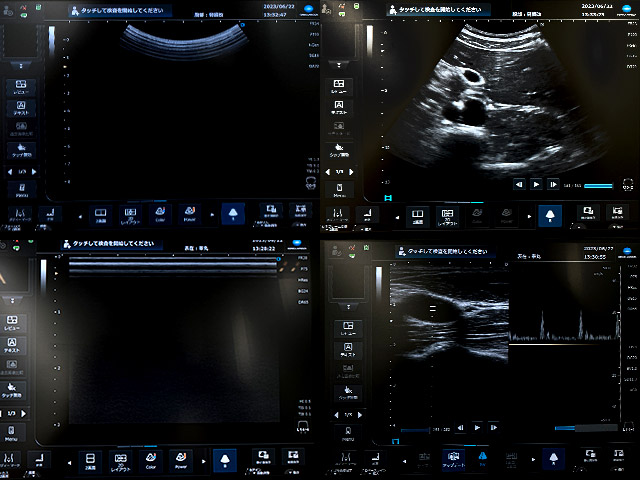Unfreeze using highlighted freeze button, liver scan screen

pos(550,215)
